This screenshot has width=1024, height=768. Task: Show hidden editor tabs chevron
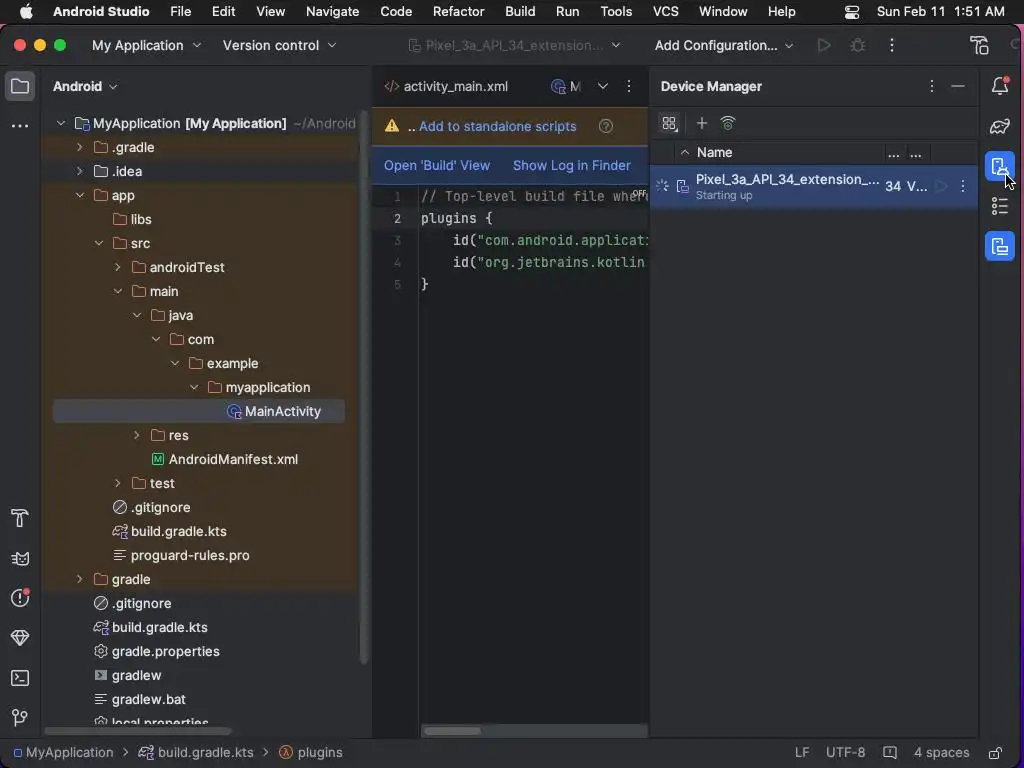[603, 86]
